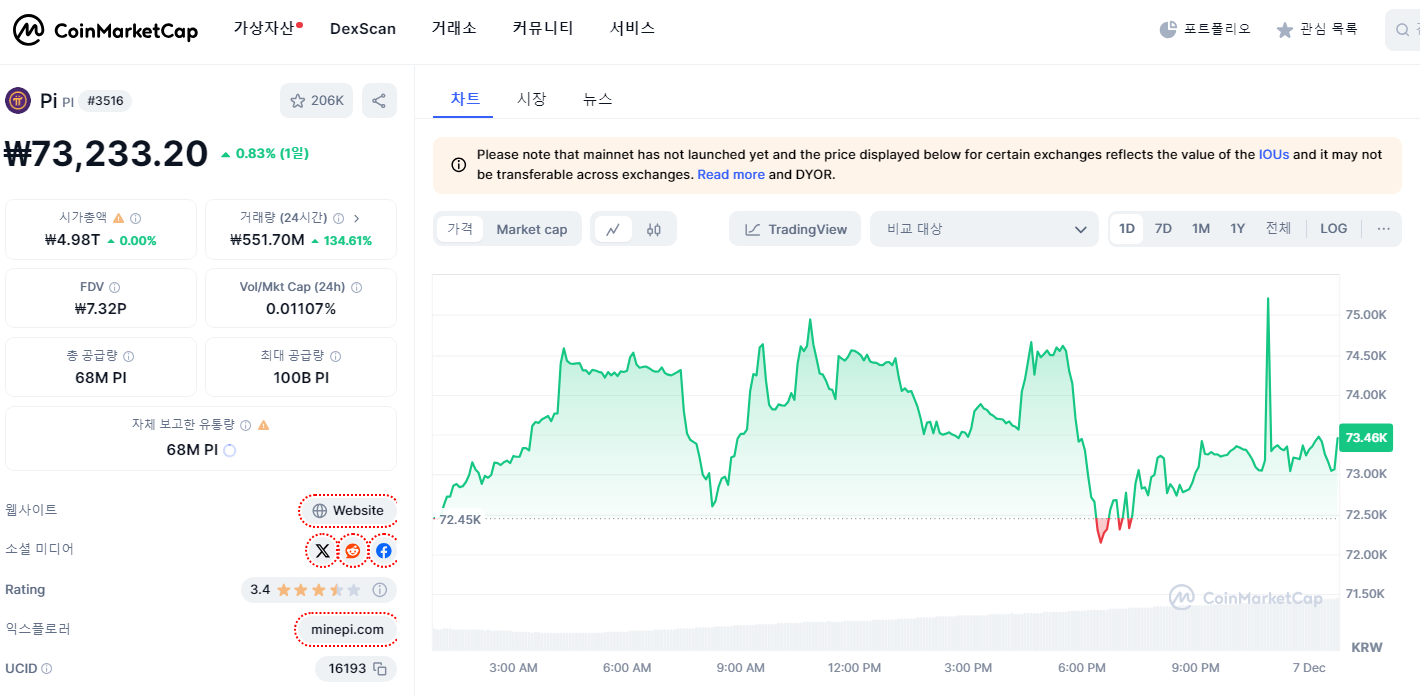Open the portfolio pie chart icon
The height and width of the screenshot is (696, 1420).
tap(1168, 30)
